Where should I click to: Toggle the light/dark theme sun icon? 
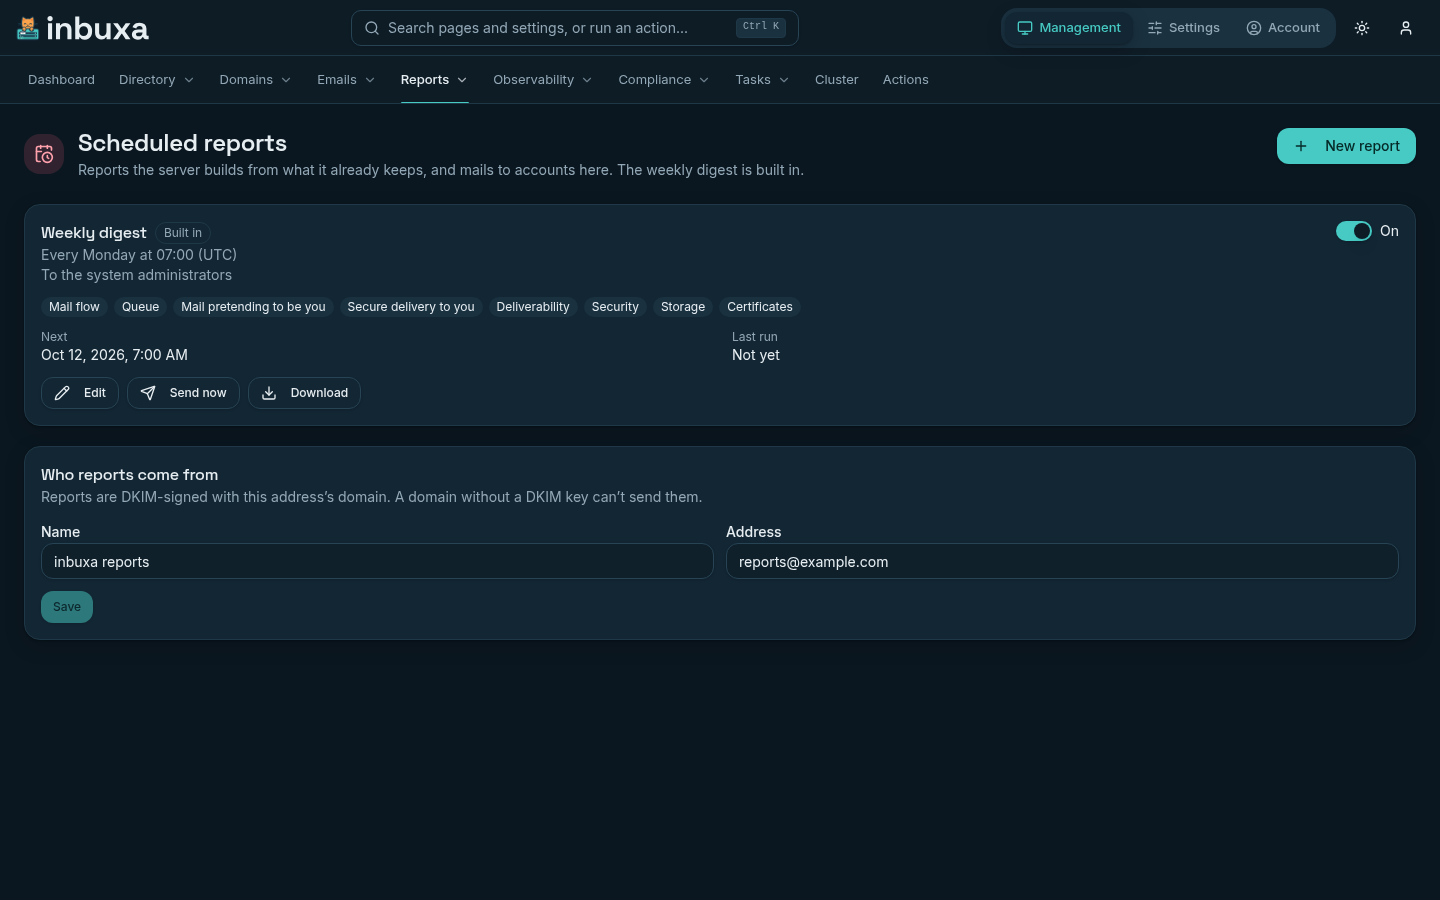coord(1362,28)
